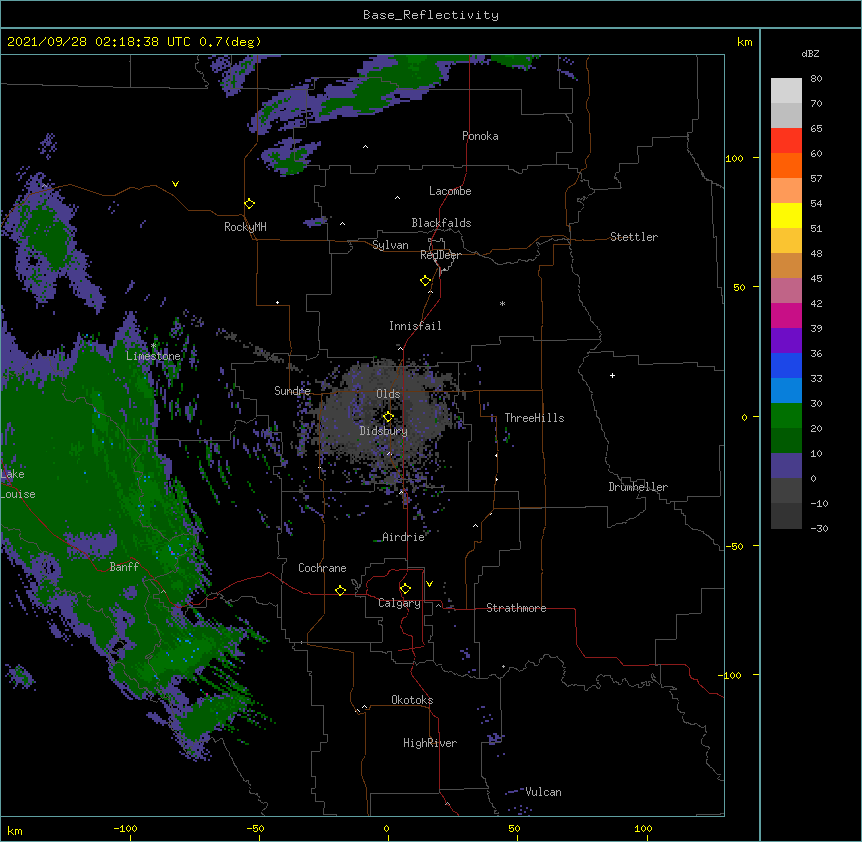The image size is (862, 842).
Task: Click the Stettler town label
Action: [633, 237]
